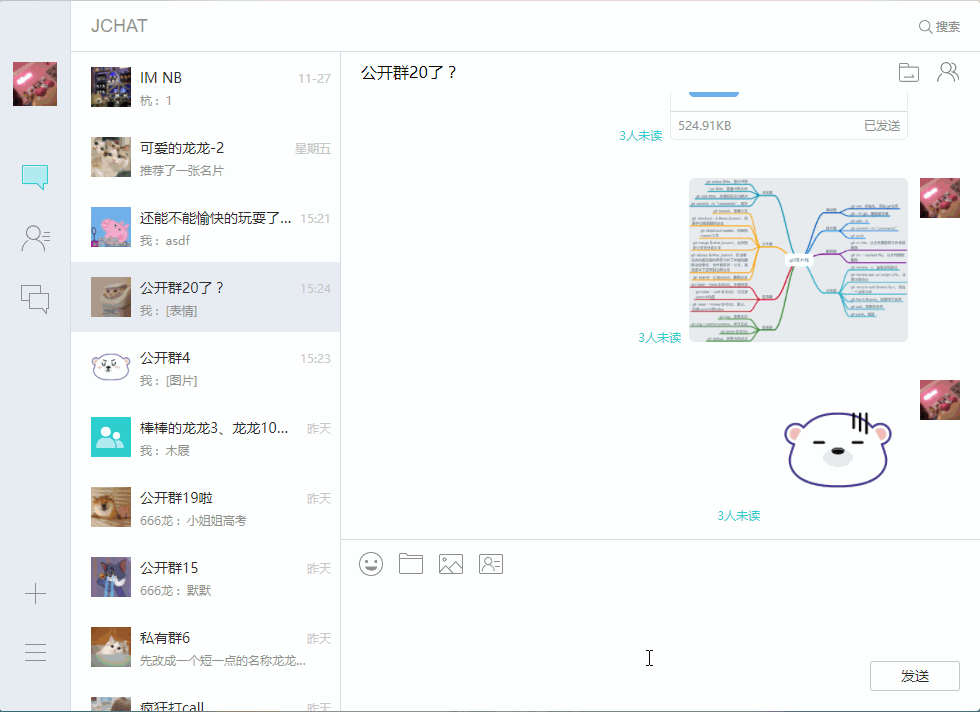Click the bear sticker message
This screenshot has width=980, height=712.
[x=838, y=449]
